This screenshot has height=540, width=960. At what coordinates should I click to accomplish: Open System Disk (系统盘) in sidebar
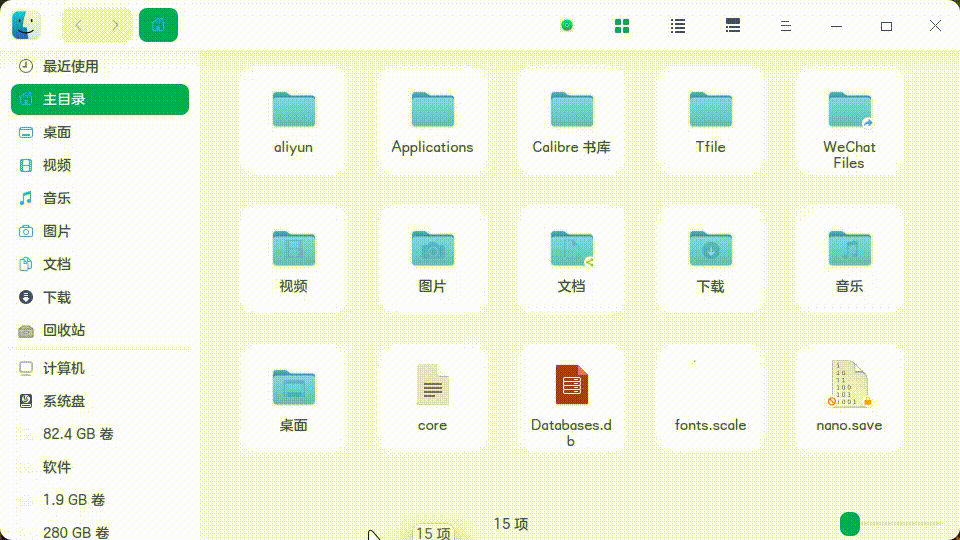100,401
